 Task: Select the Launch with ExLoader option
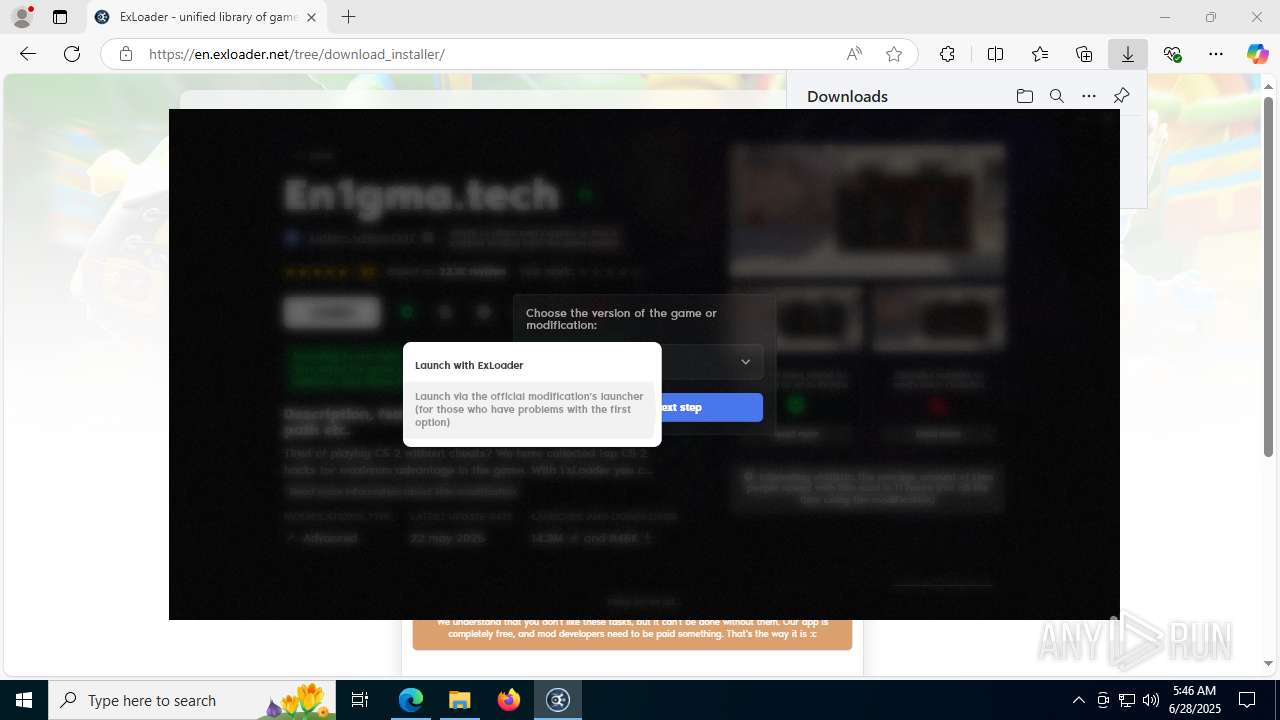click(531, 365)
